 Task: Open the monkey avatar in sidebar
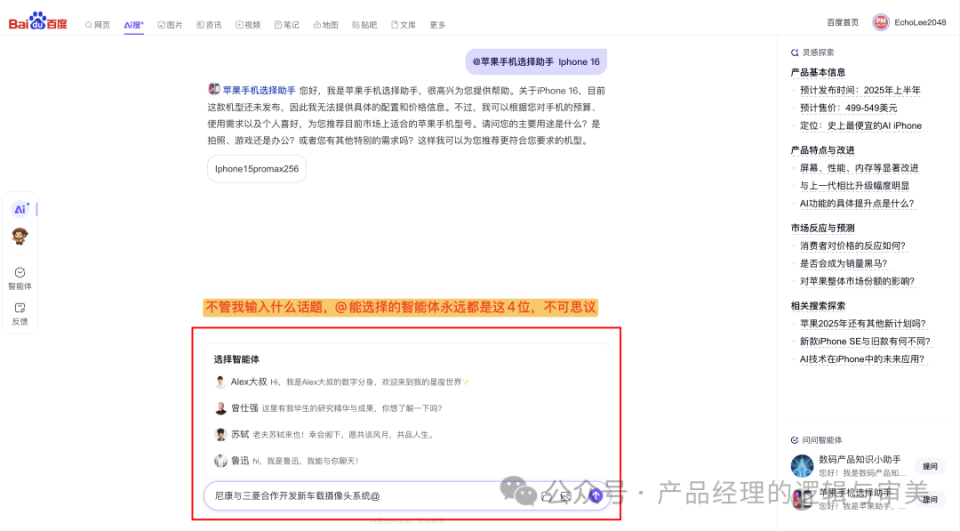pyautogui.click(x=20, y=236)
